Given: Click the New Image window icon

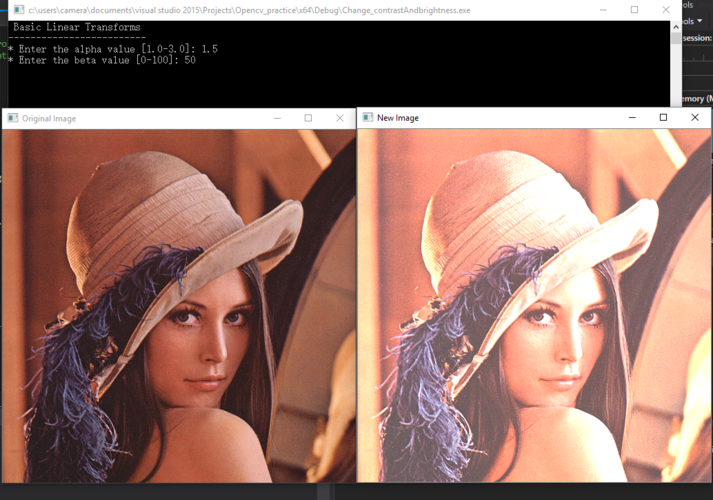Looking at the screenshot, I should coord(367,117).
